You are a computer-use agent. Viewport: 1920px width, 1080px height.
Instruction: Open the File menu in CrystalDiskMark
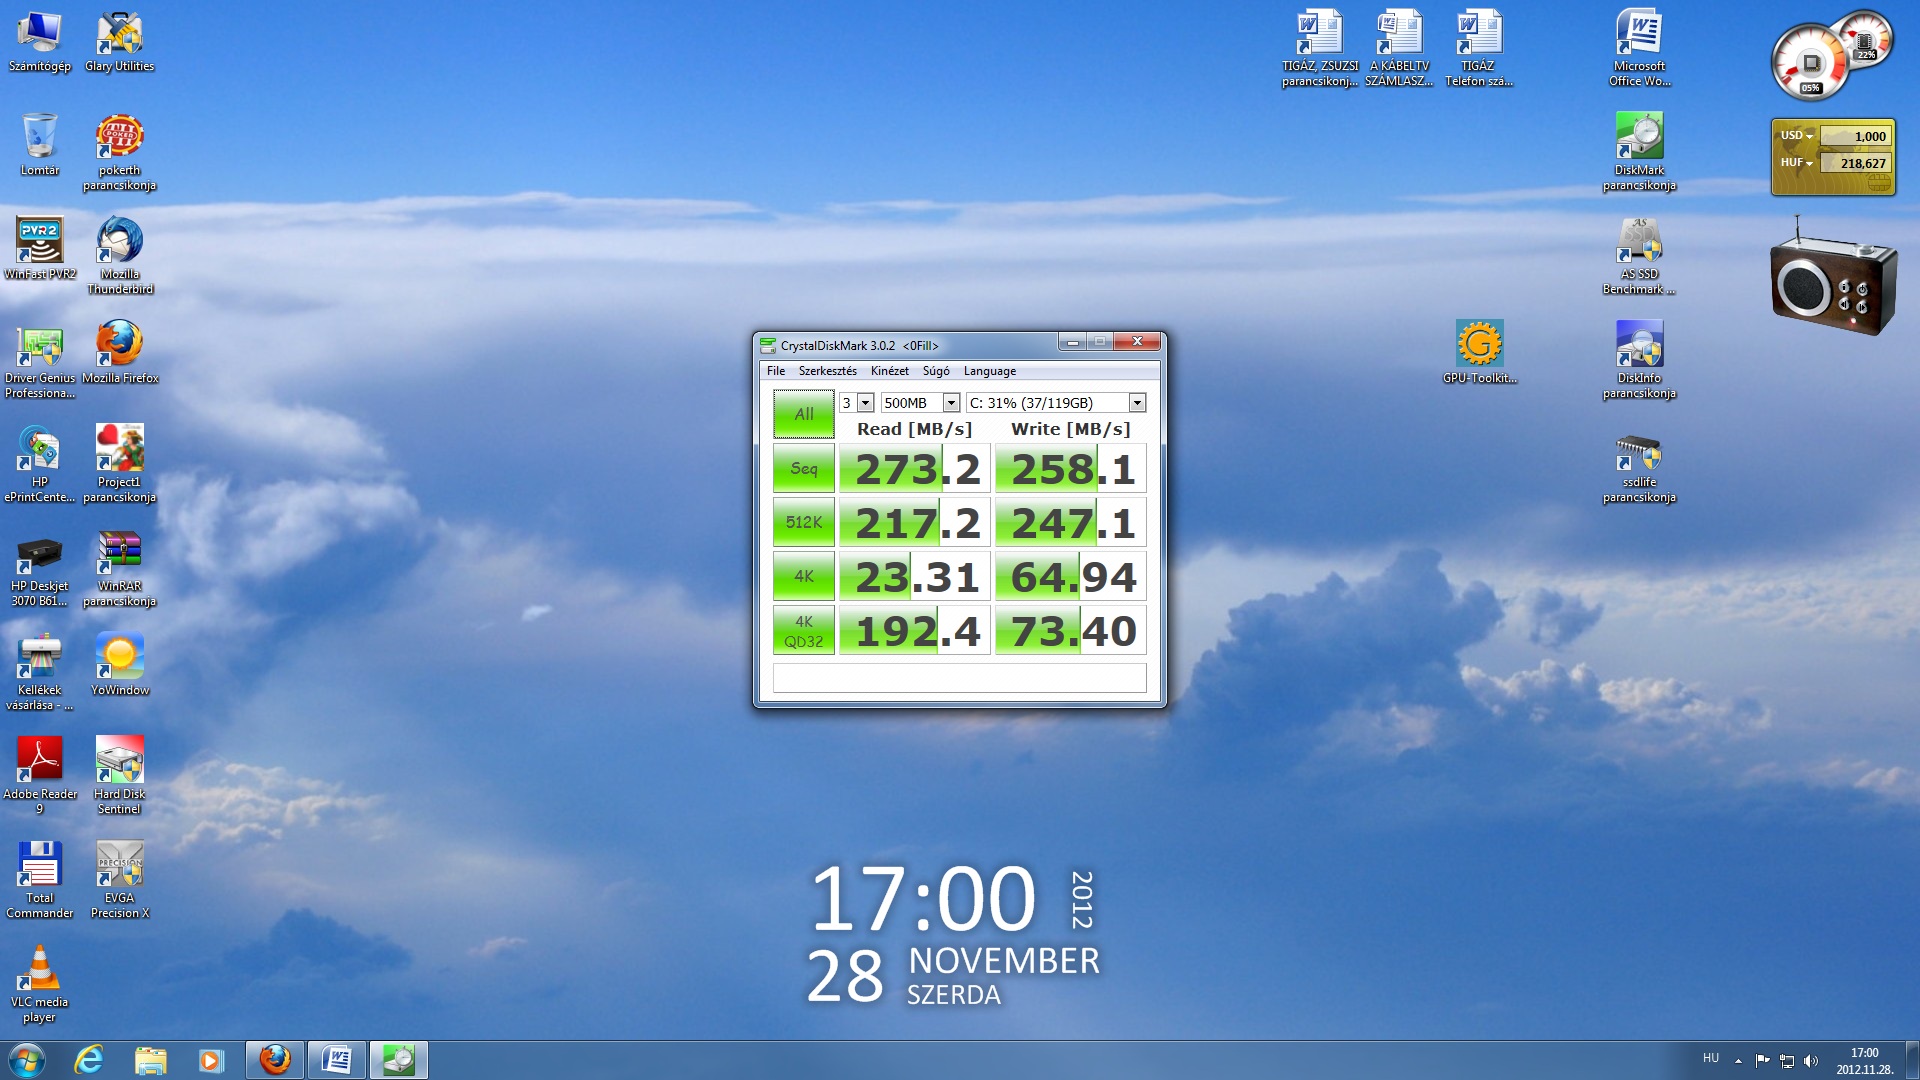(x=775, y=371)
